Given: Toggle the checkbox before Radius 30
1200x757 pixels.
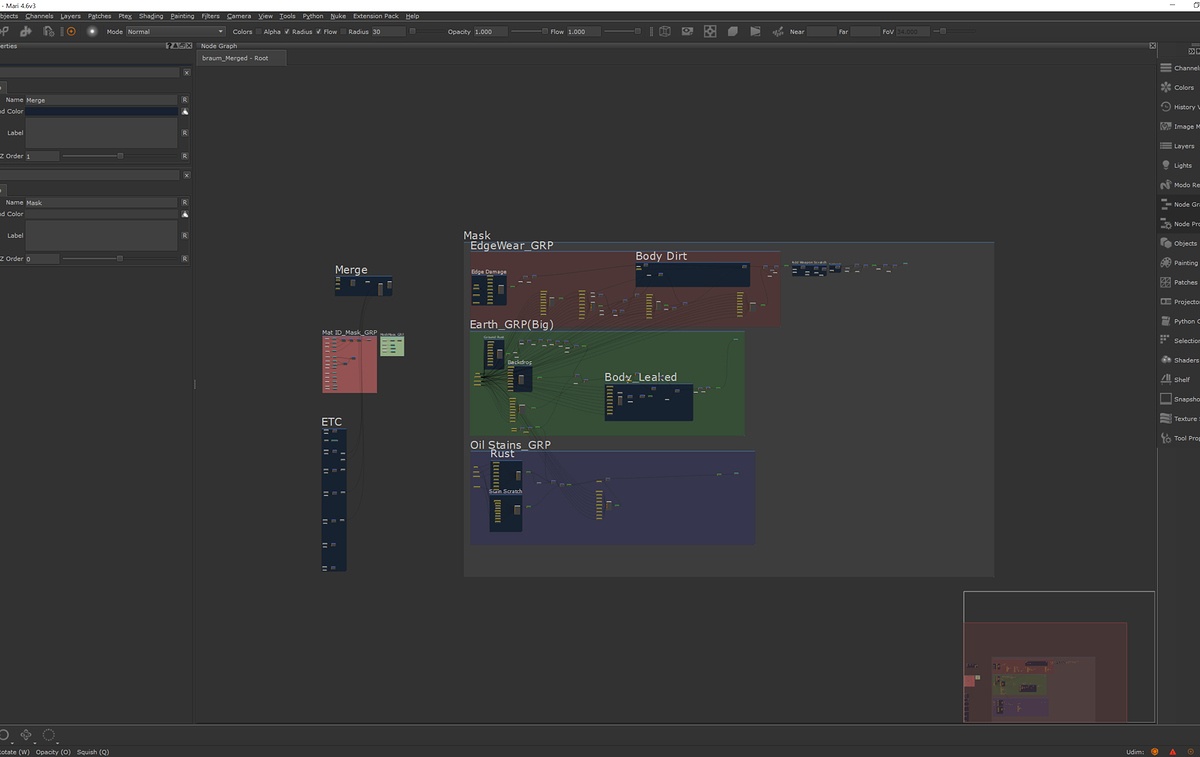Looking at the screenshot, I should pyautogui.click(x=343, y=32).
